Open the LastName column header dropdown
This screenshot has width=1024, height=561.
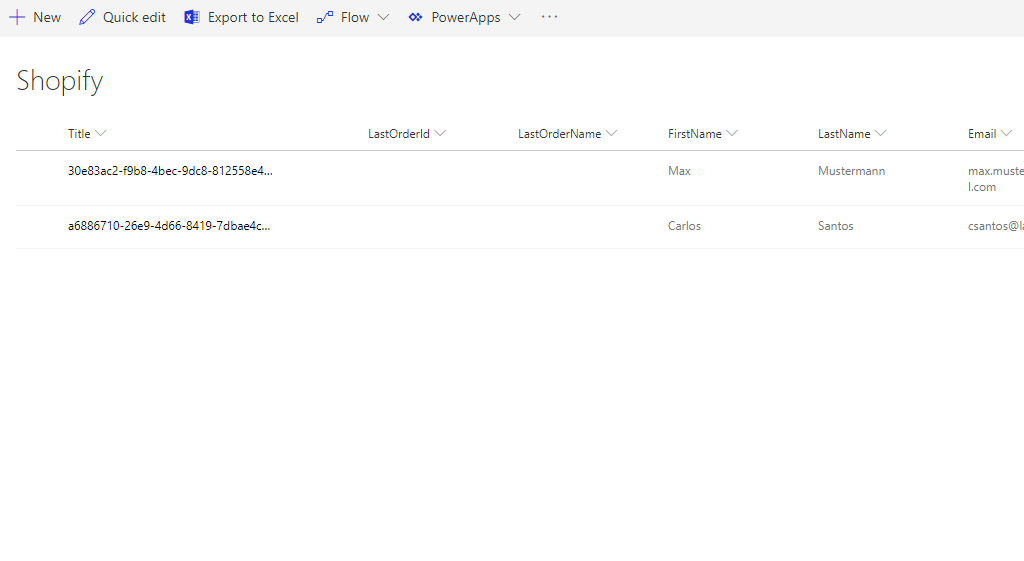point(881,134)
